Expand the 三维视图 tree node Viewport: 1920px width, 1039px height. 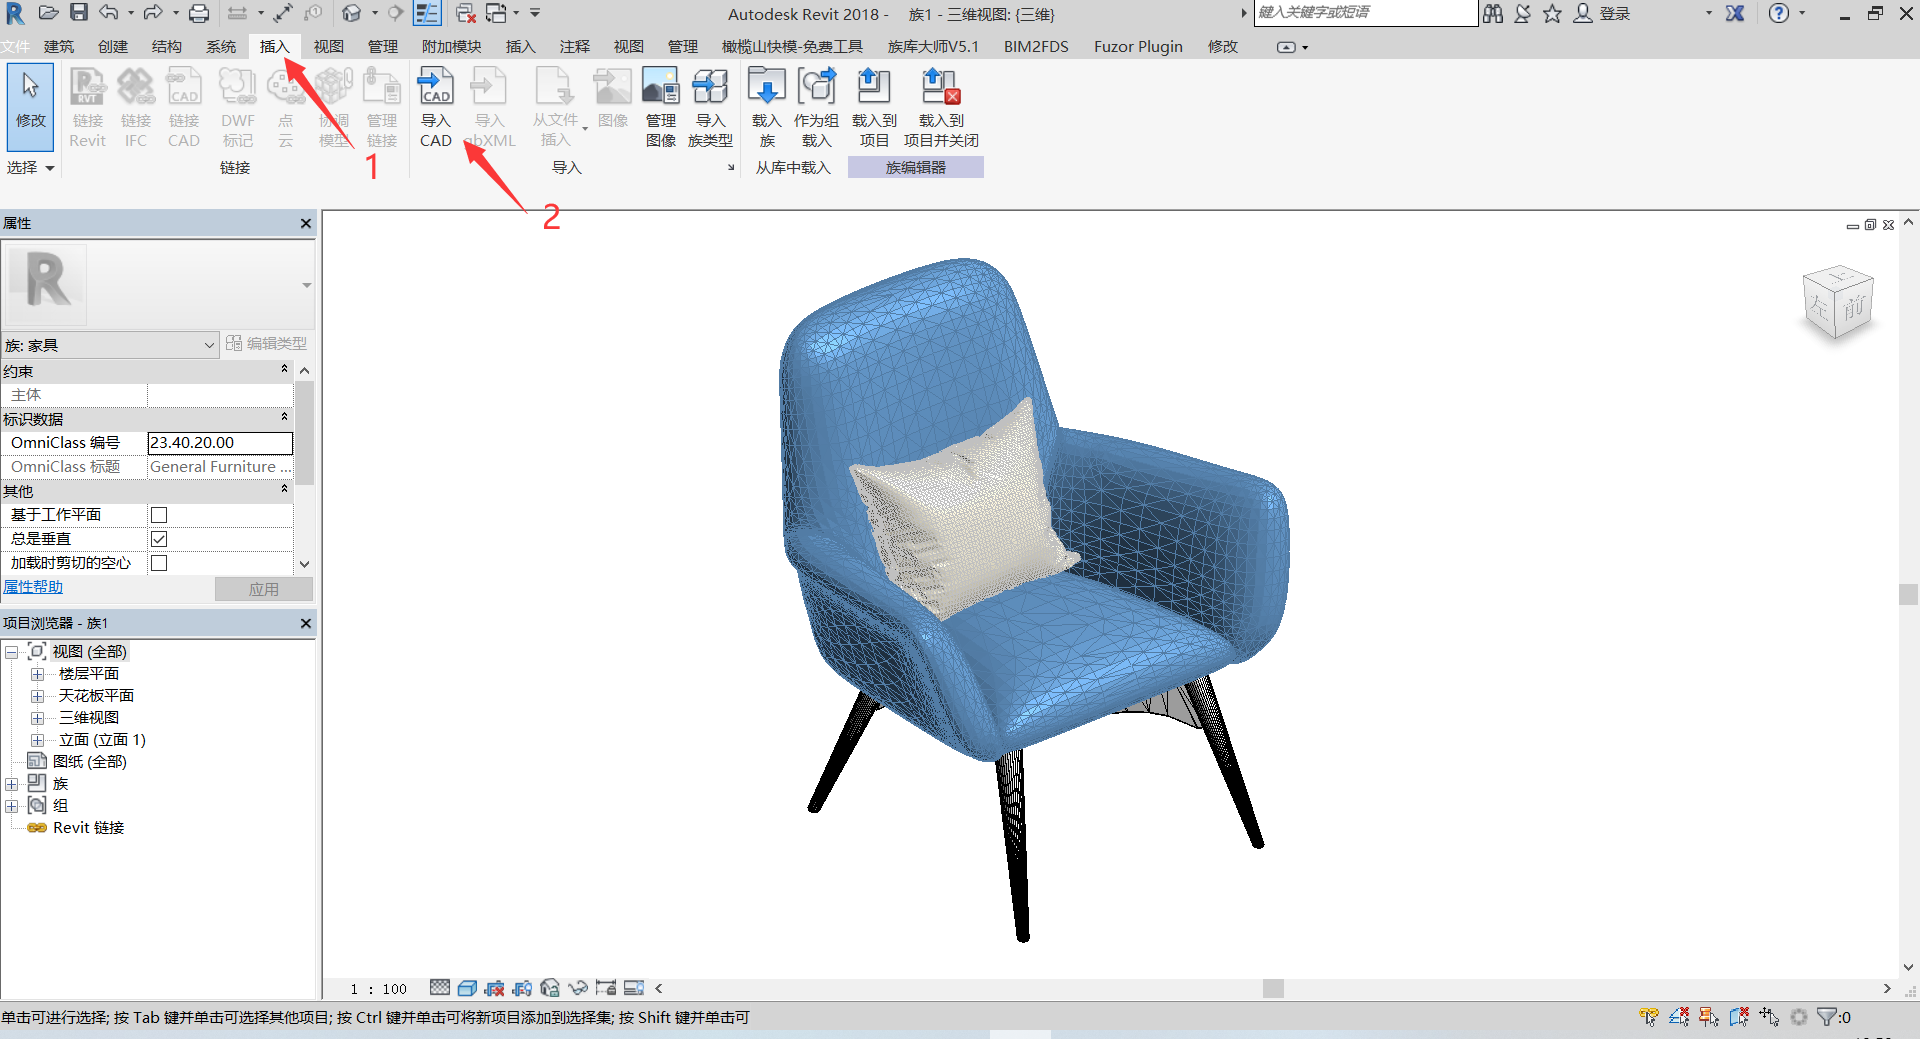(x=37, y=717)
